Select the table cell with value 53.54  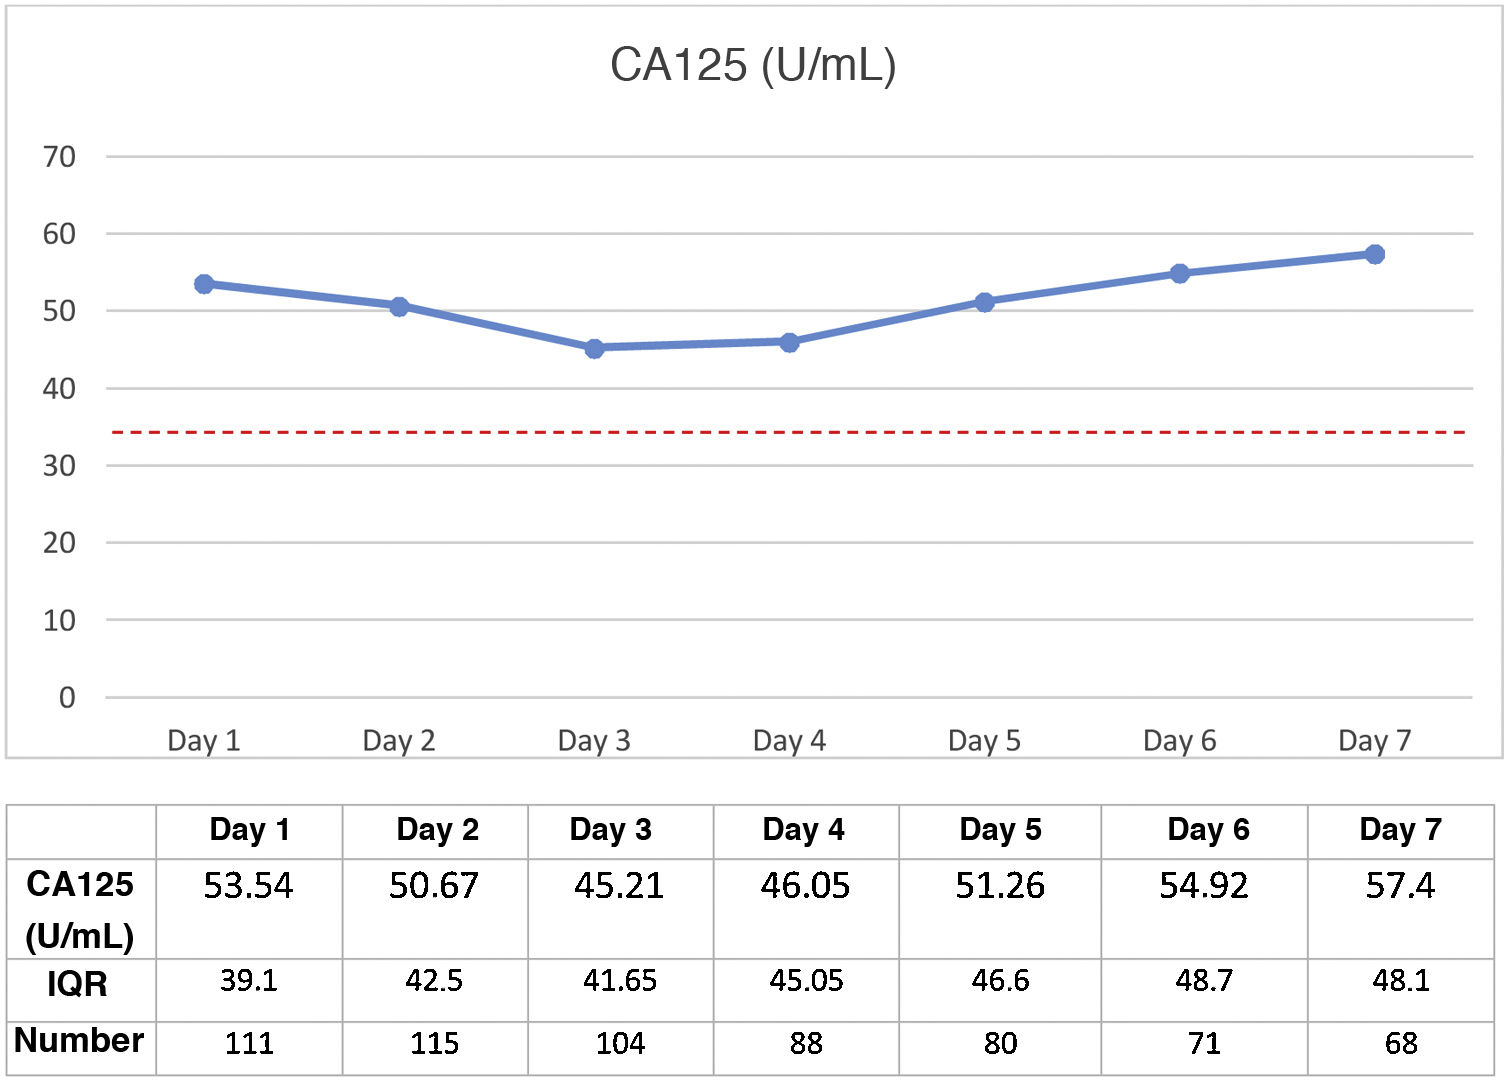pyautogui.click(x=248, y=886)
